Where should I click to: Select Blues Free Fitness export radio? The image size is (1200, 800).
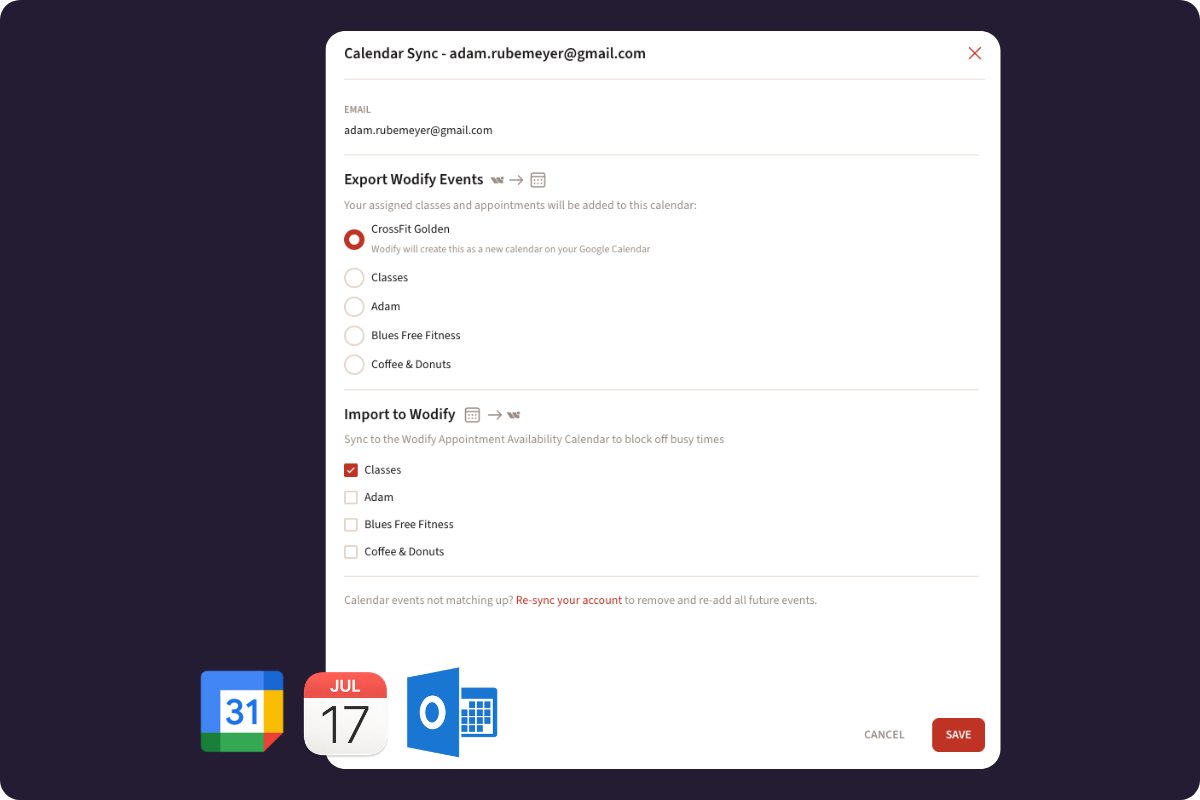(354, 336)
